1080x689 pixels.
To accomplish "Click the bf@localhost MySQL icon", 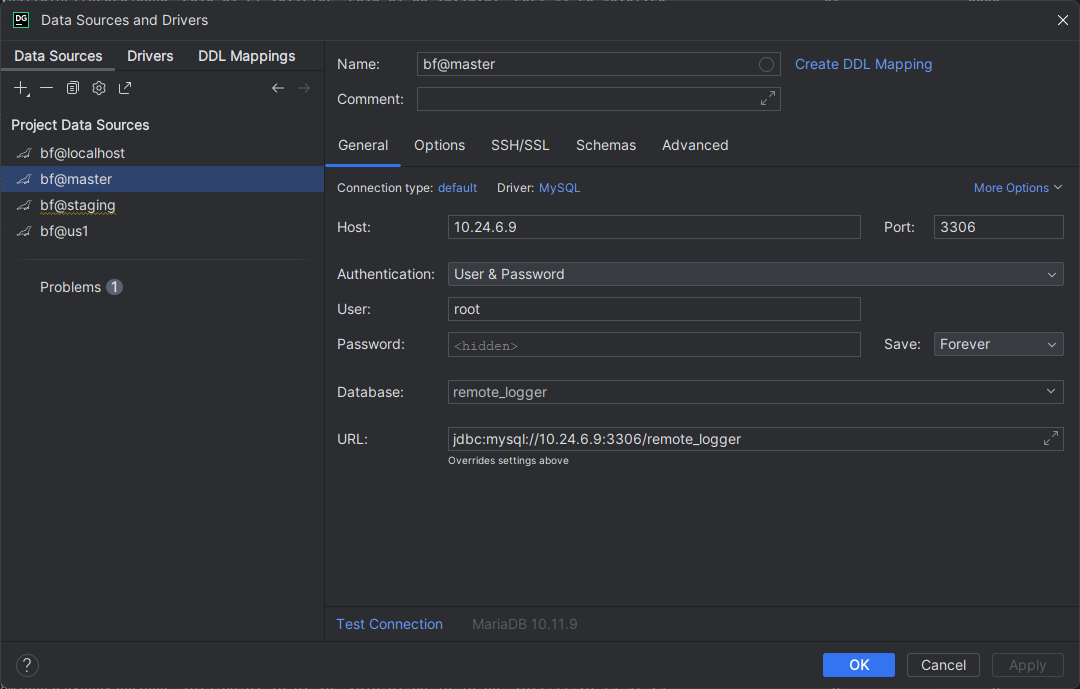I will click(x=24, y=153).
